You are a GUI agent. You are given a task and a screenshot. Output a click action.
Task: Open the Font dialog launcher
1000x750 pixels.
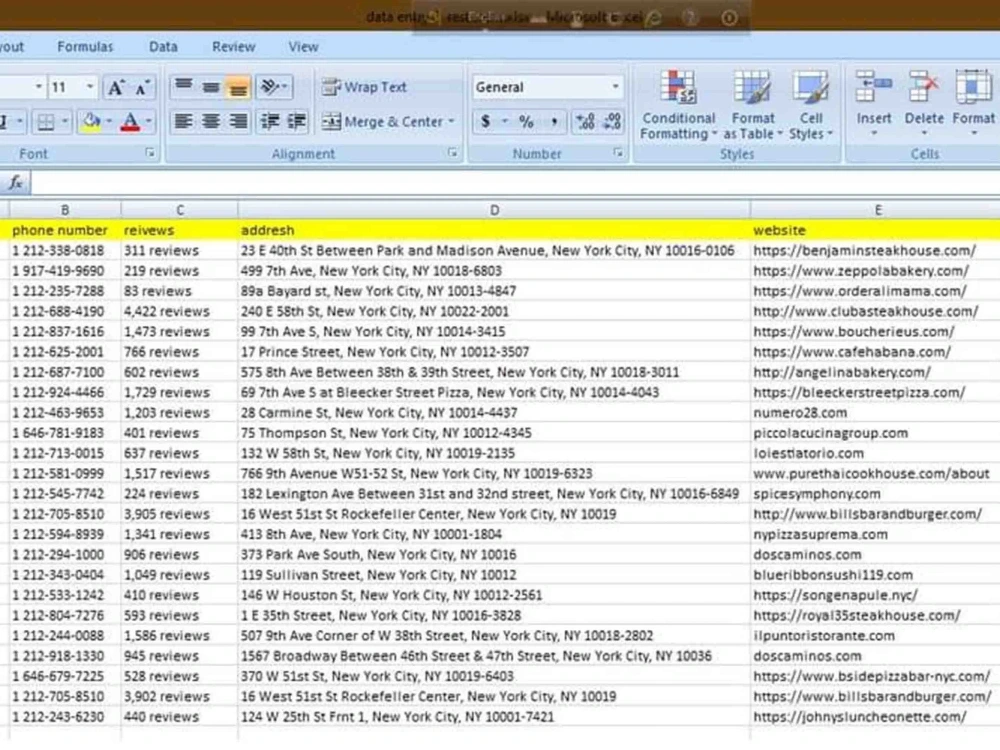pyautogui.click(x=149, y=153)
